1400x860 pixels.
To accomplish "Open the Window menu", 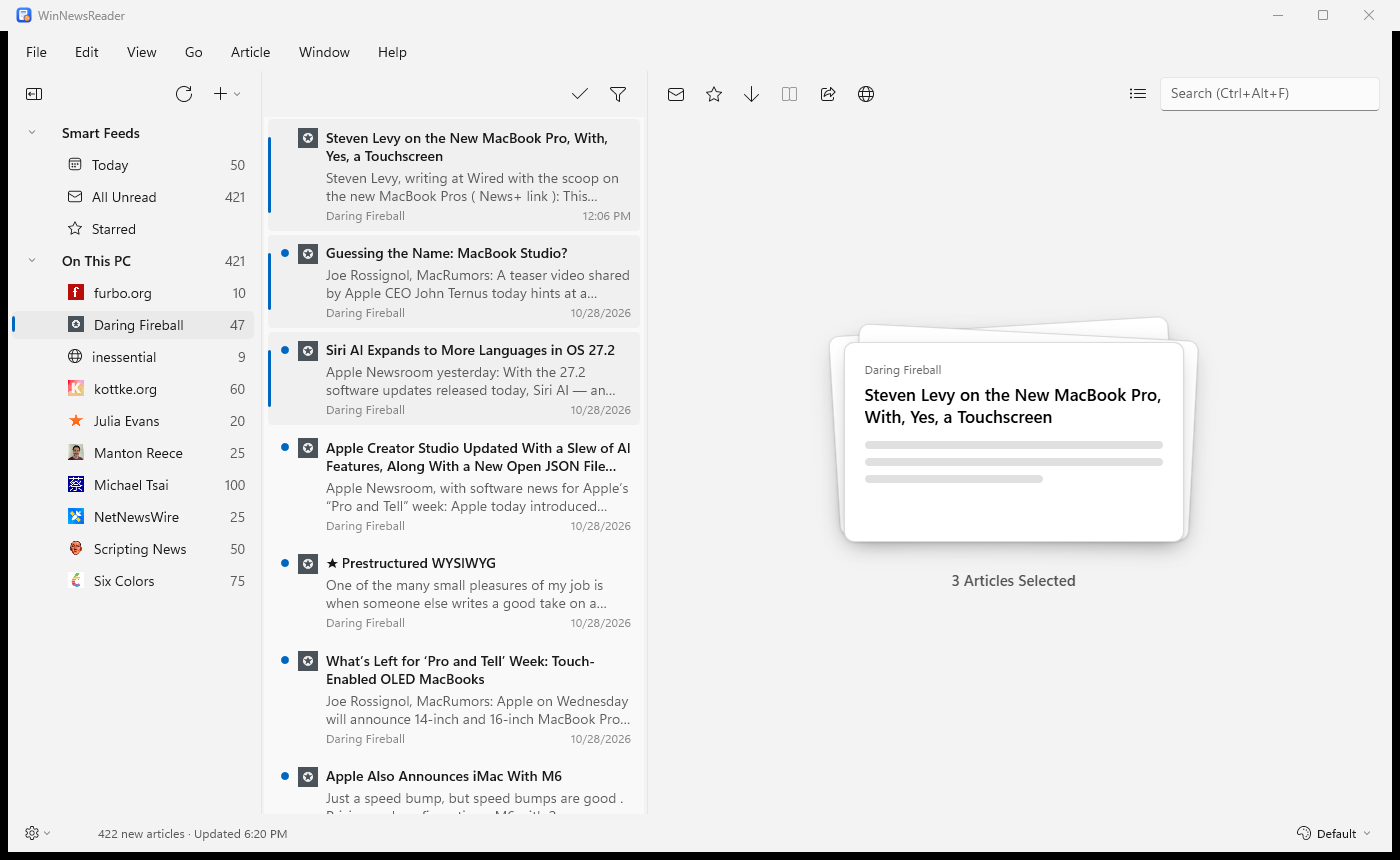I will [x=324, y=52].
